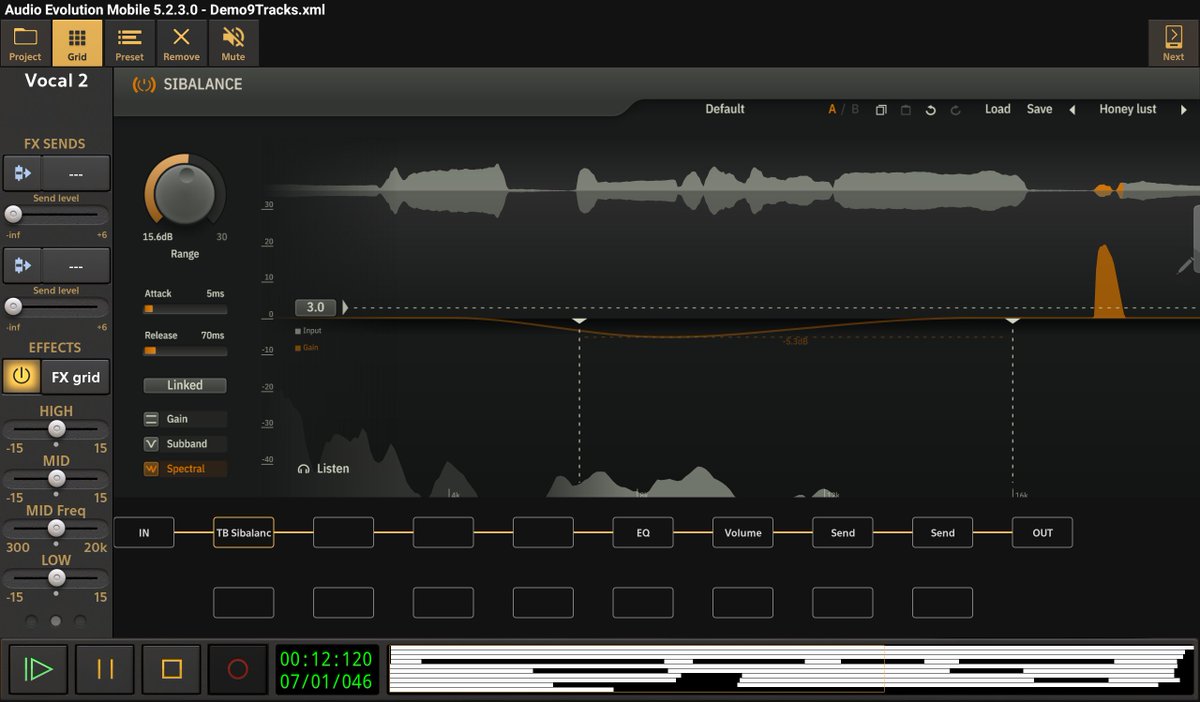Toggle the Effects power button
This screenshot has width=1200, height=702.
pyautogui.click(x=21, y=378)
